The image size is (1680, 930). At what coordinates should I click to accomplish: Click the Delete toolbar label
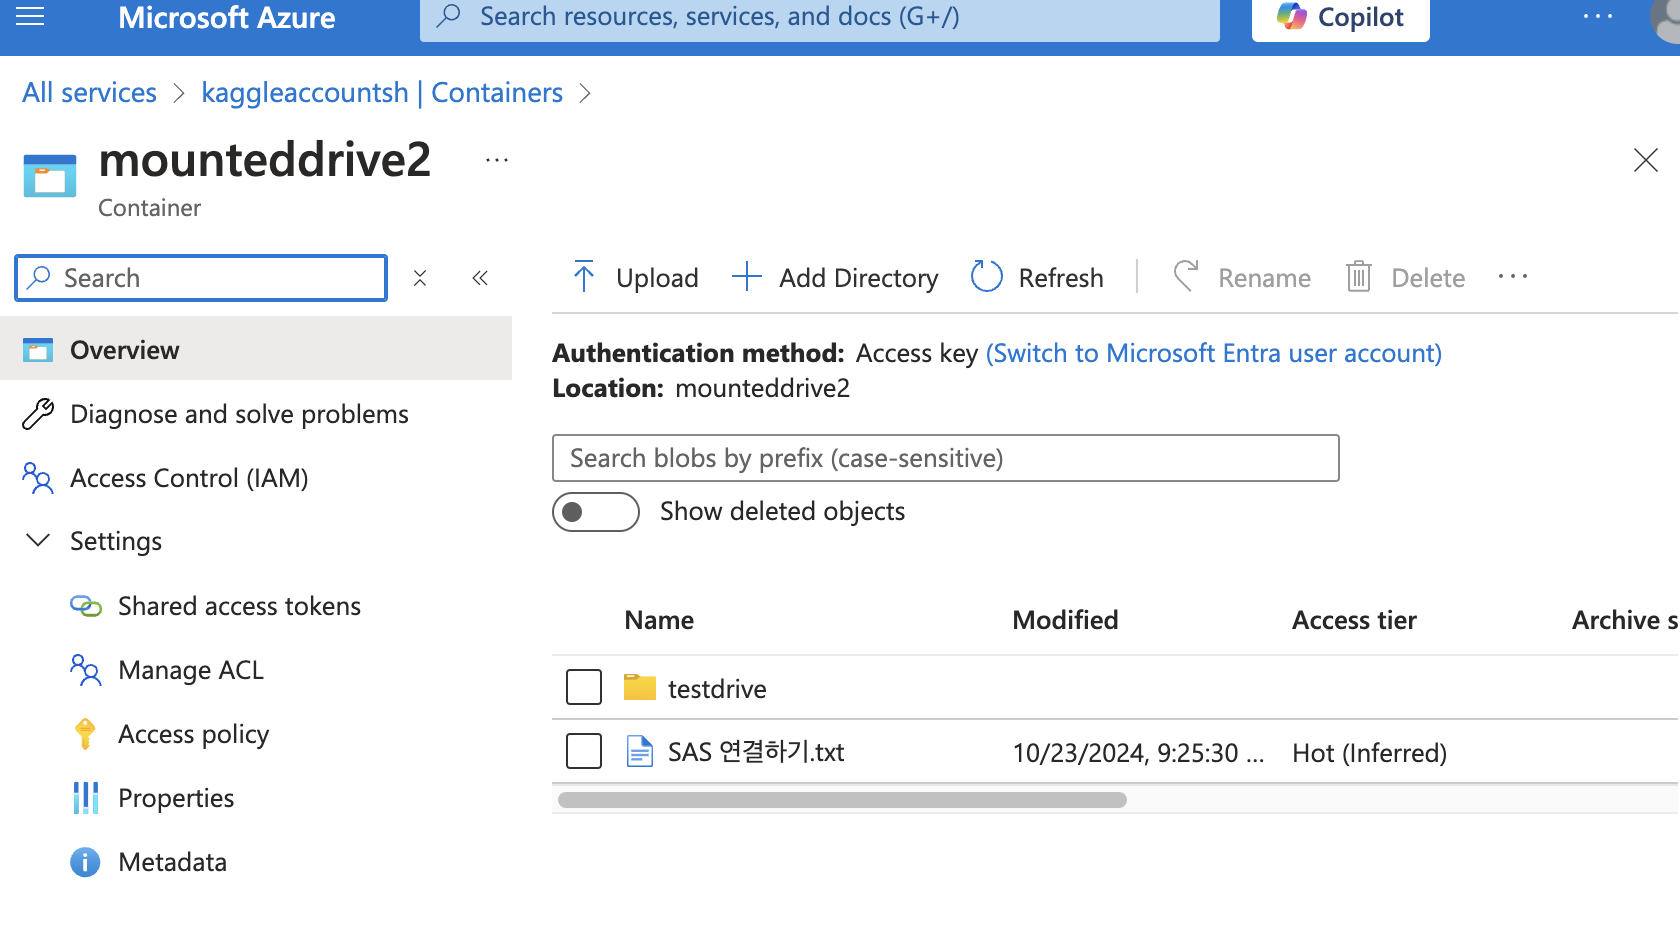tap(1428, 278)
